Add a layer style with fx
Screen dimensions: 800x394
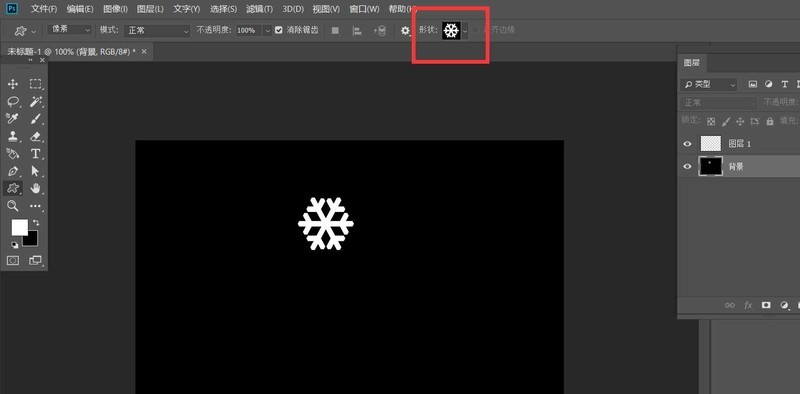tap(748, 305)
